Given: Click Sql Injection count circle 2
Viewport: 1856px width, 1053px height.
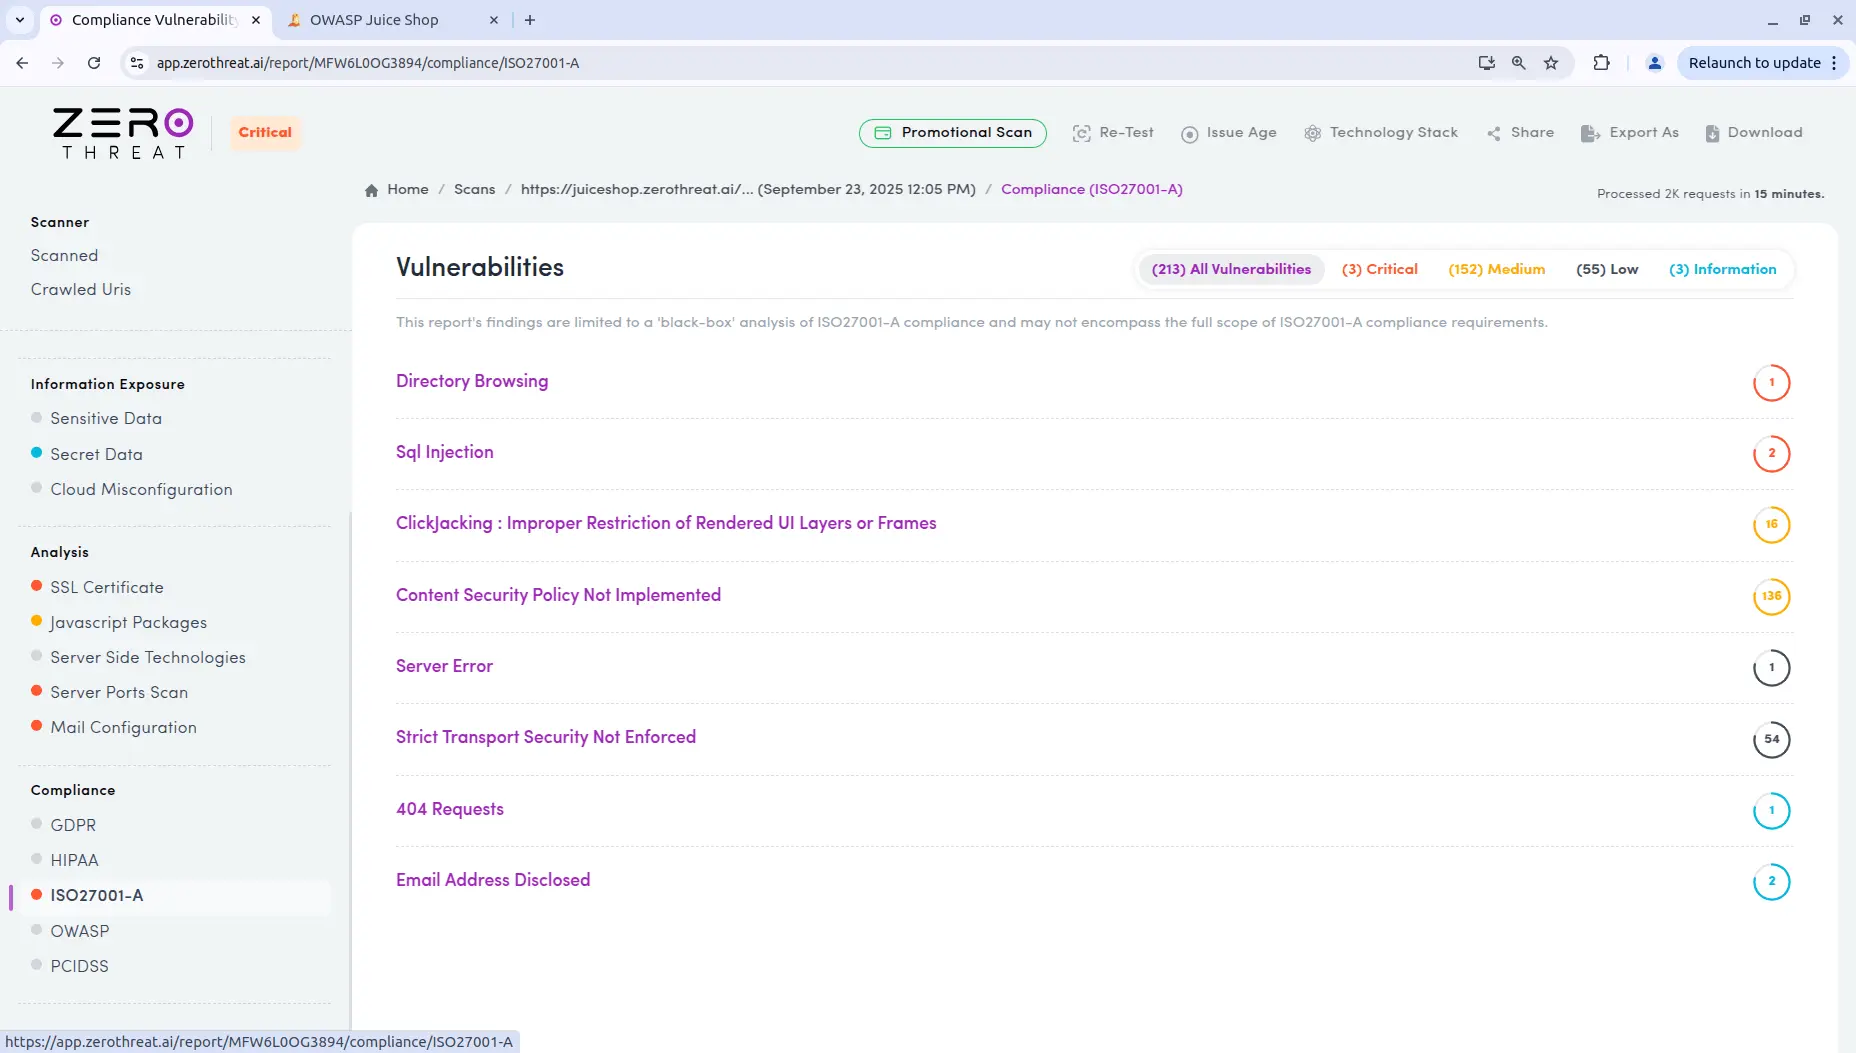Looking at the screenshot, I should 1771,454.
